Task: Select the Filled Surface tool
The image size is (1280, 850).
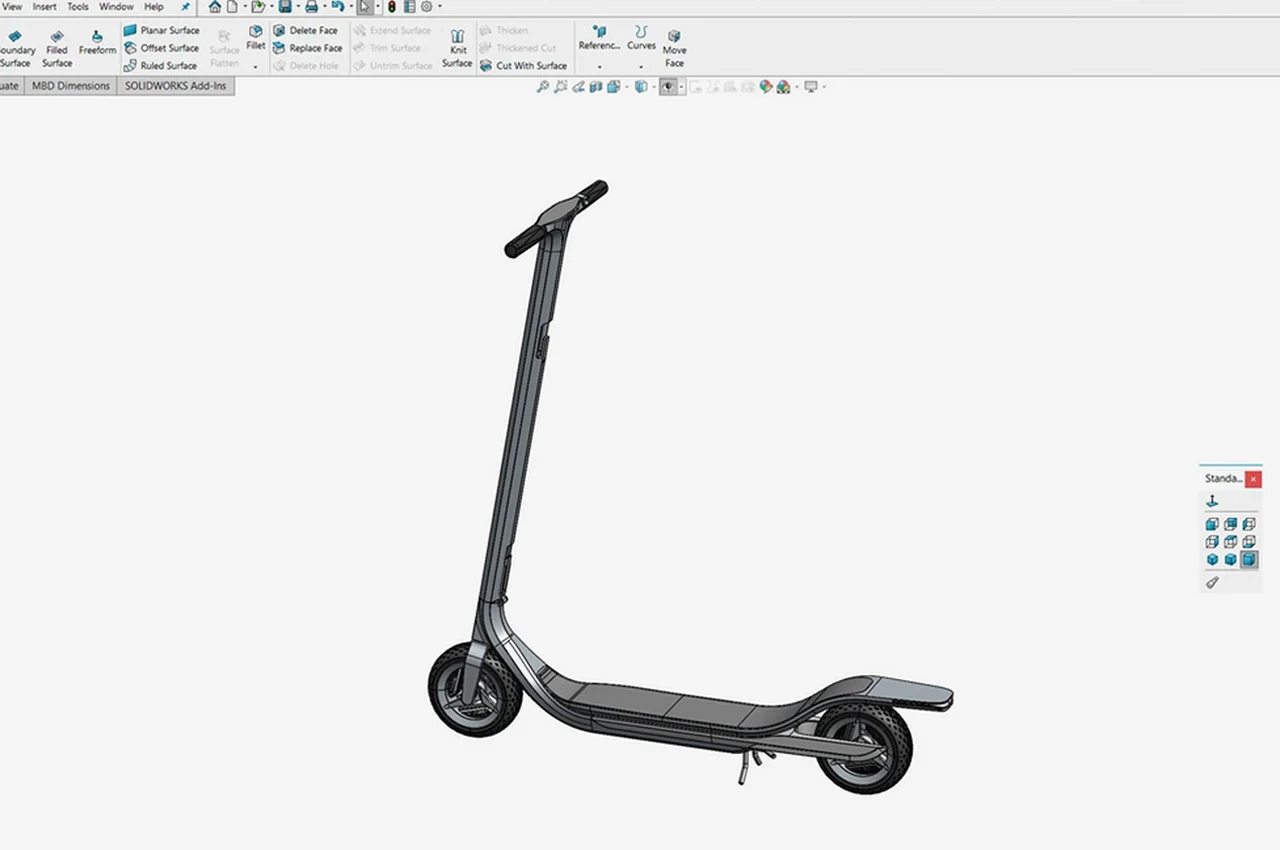Action: (57, 44)
